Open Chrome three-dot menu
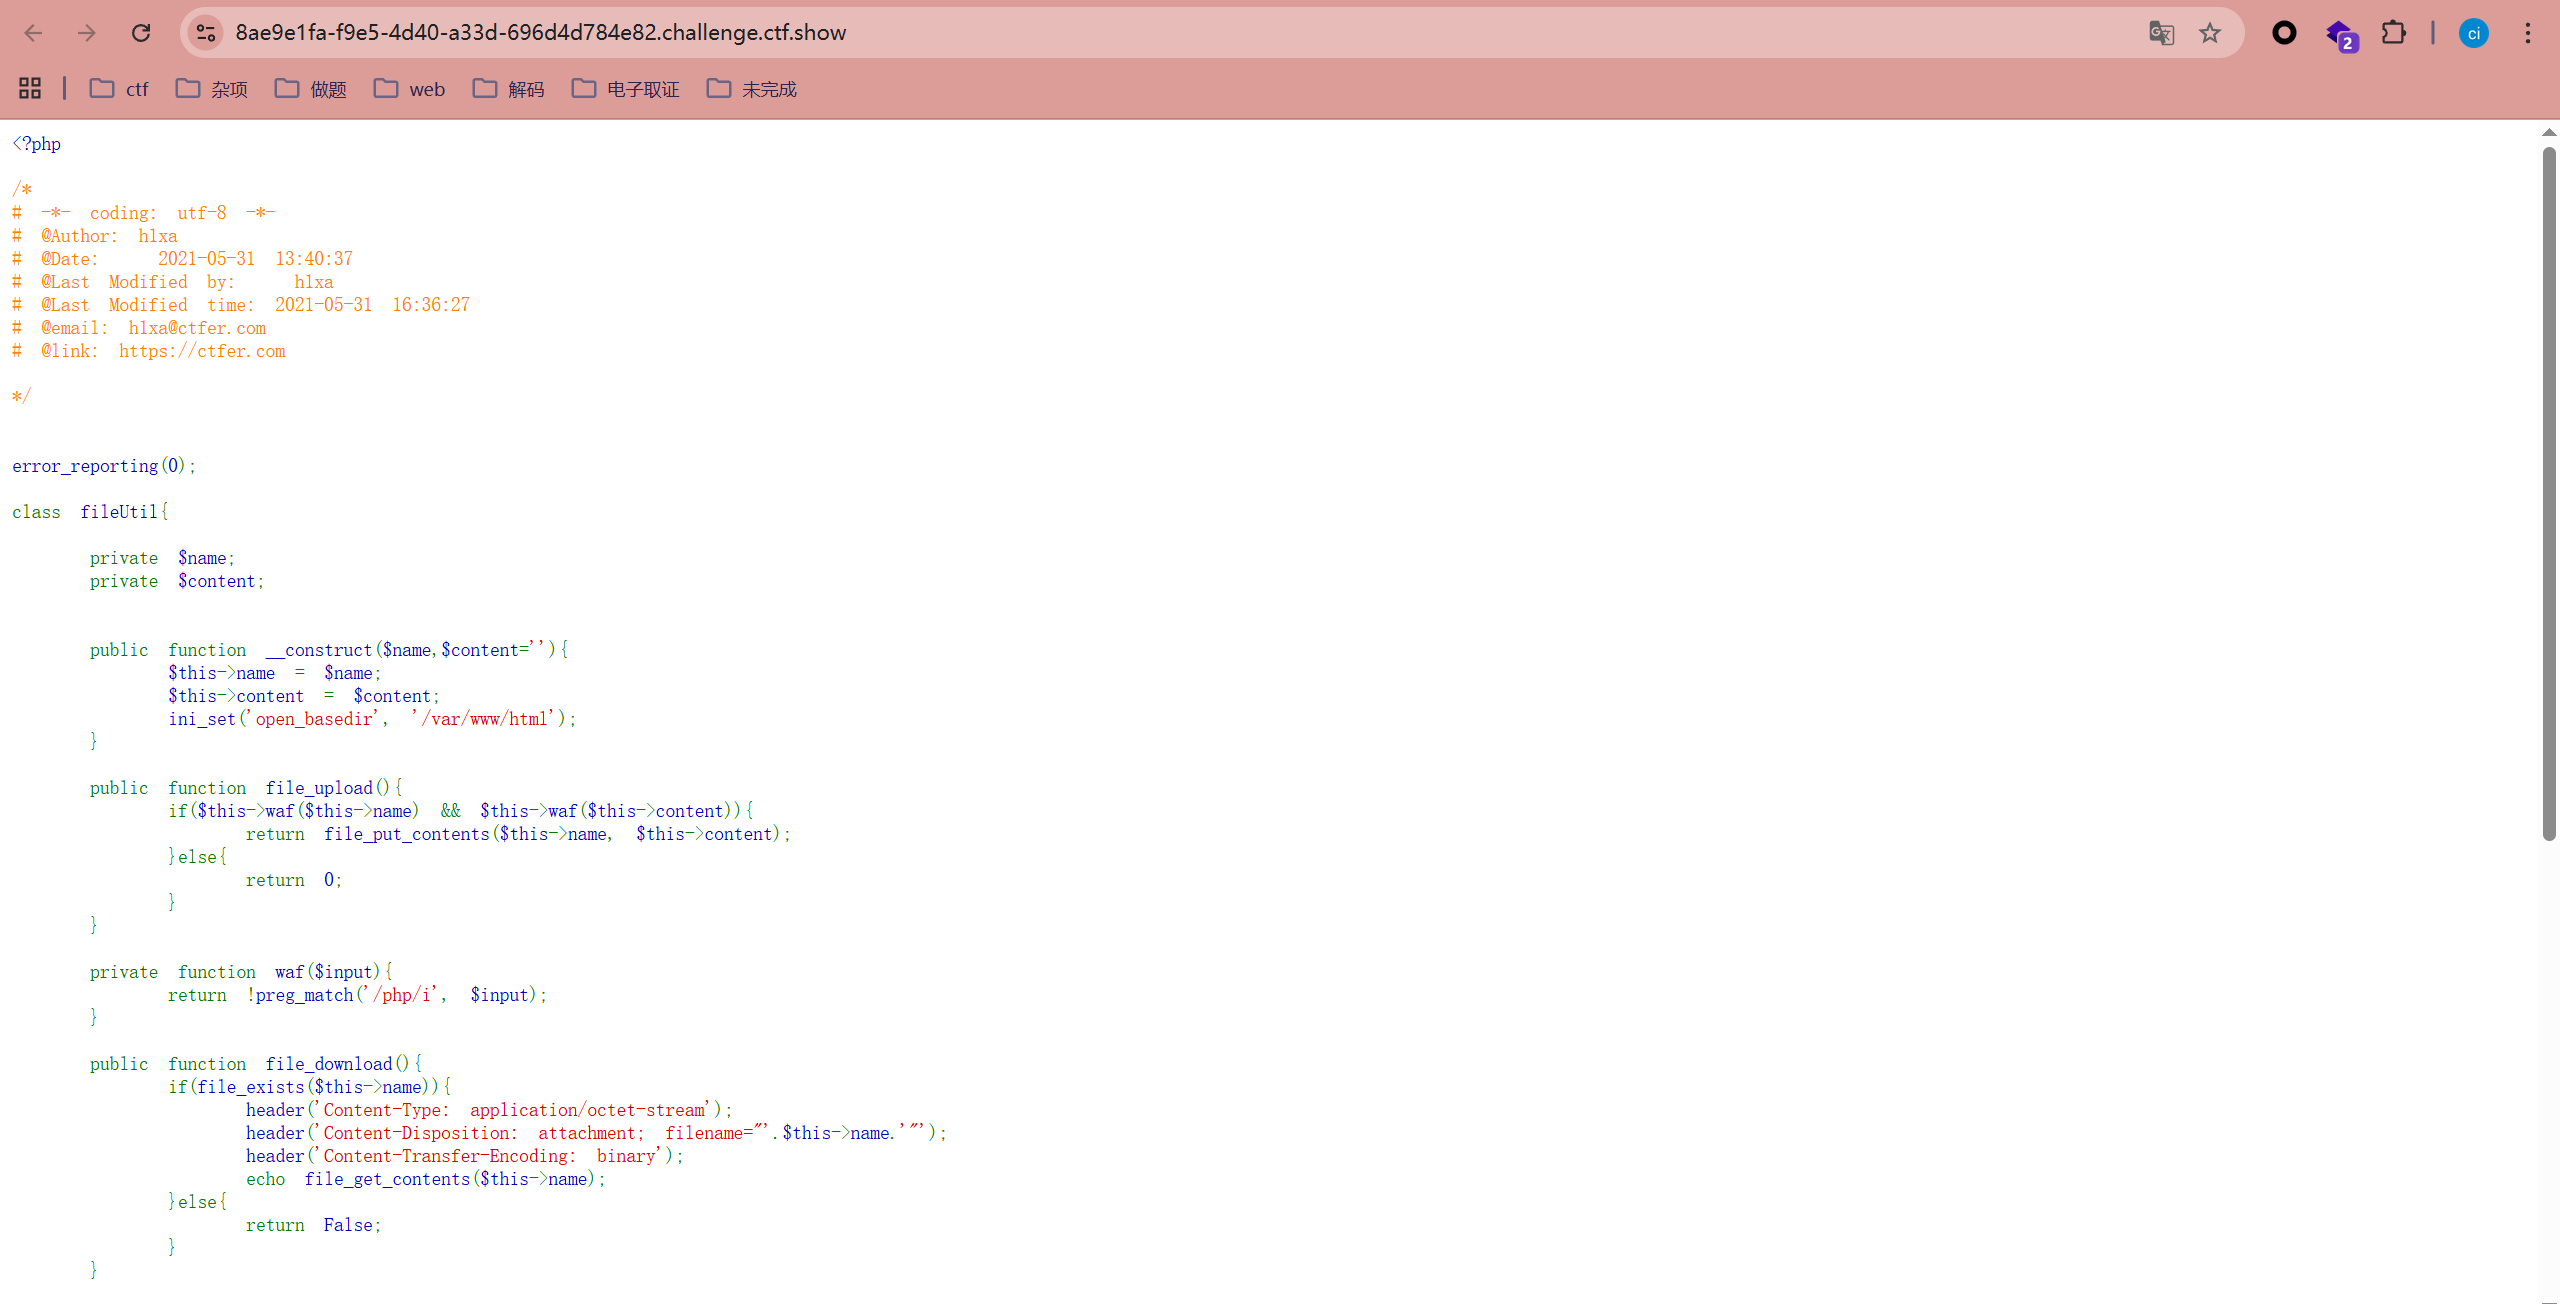Screen dimensions: 2560x1304 pyautogui.click(x=2527, y=33)
